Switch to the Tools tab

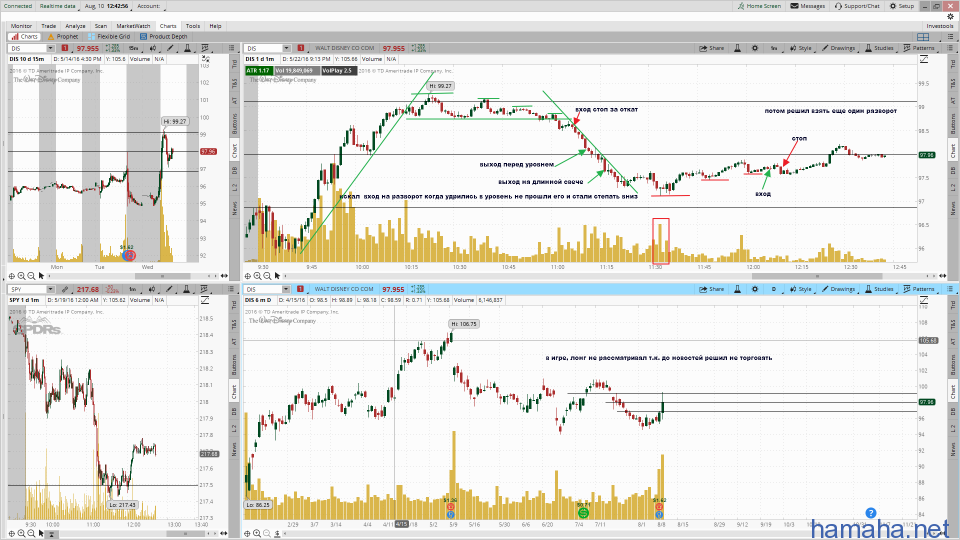tap(193, 26)
